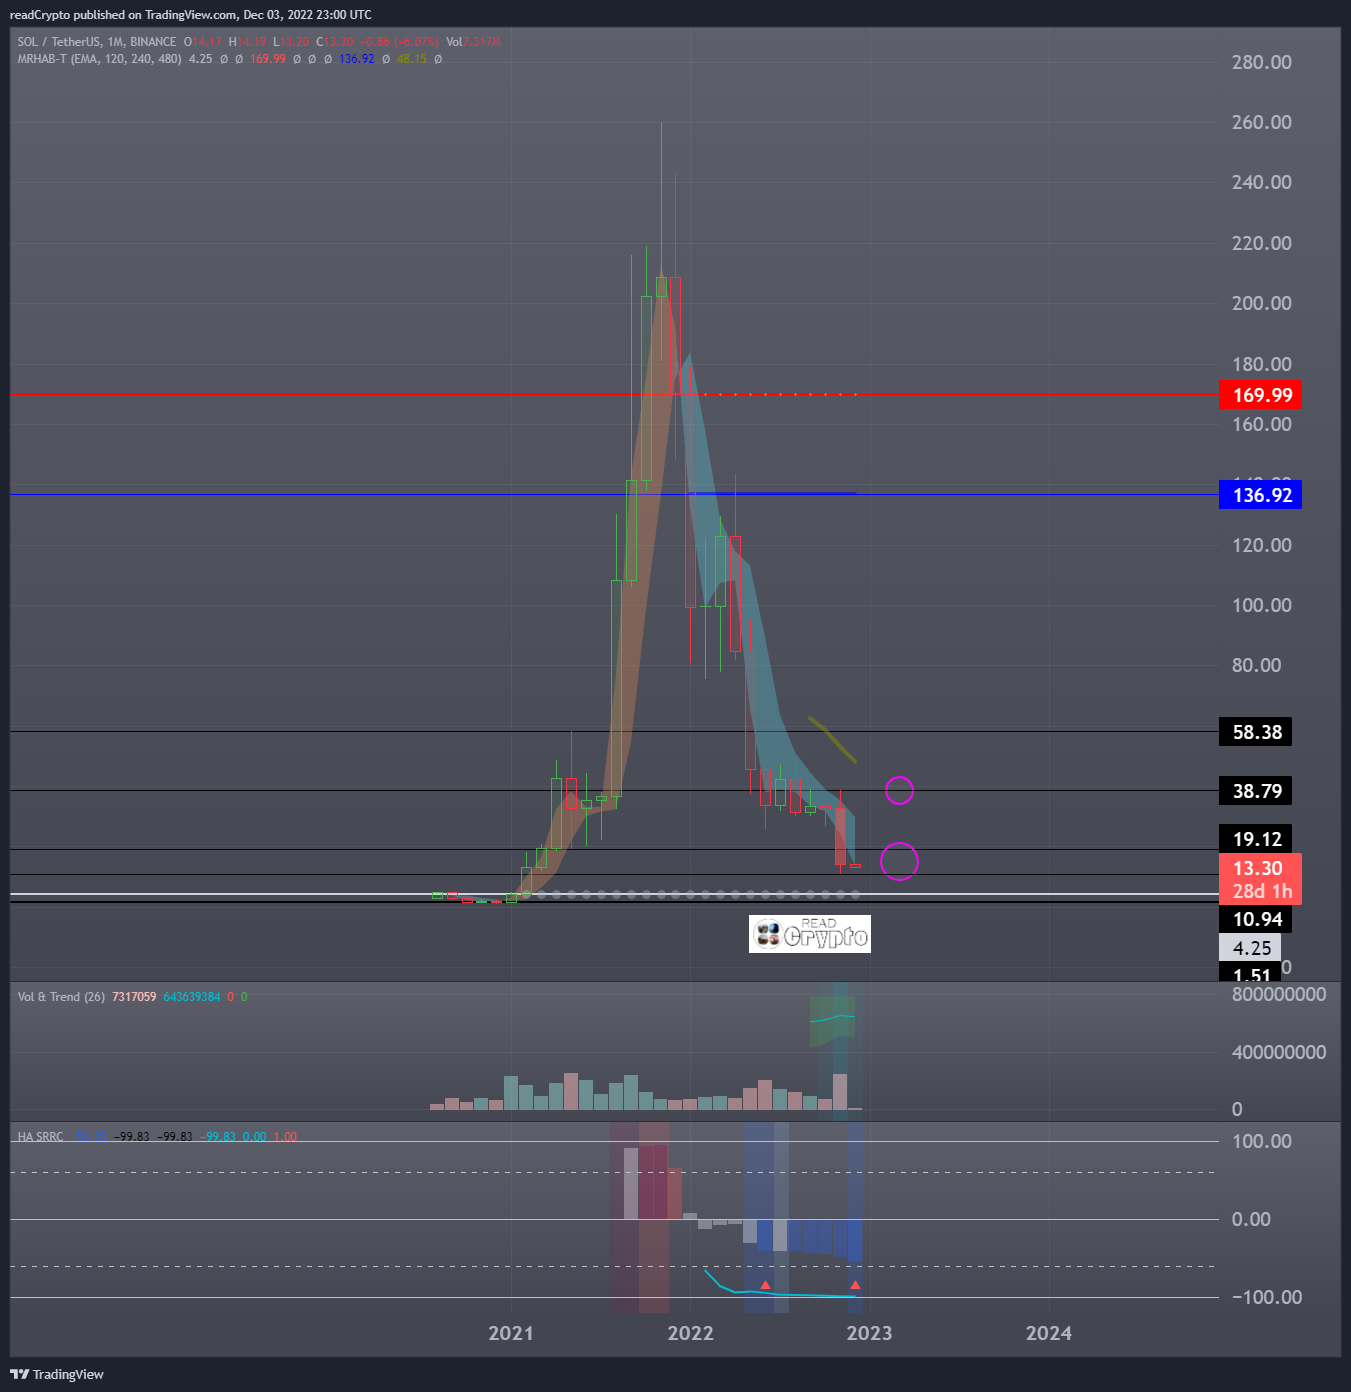Image resolution: width=1351 pixels, height=1392 pixels.
Task: Click the 19.12 level price tag
Action: click(x=1256, y=838)
